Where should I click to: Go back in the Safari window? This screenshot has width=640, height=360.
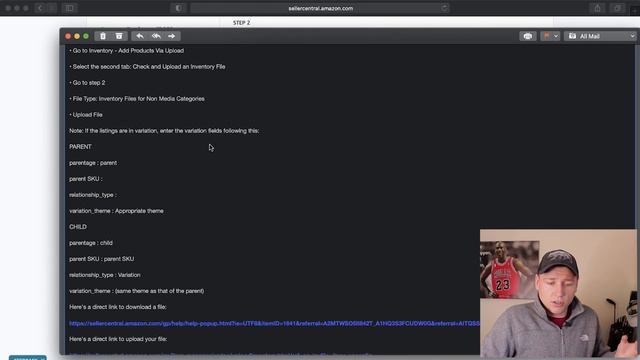(x=40, y=8)
